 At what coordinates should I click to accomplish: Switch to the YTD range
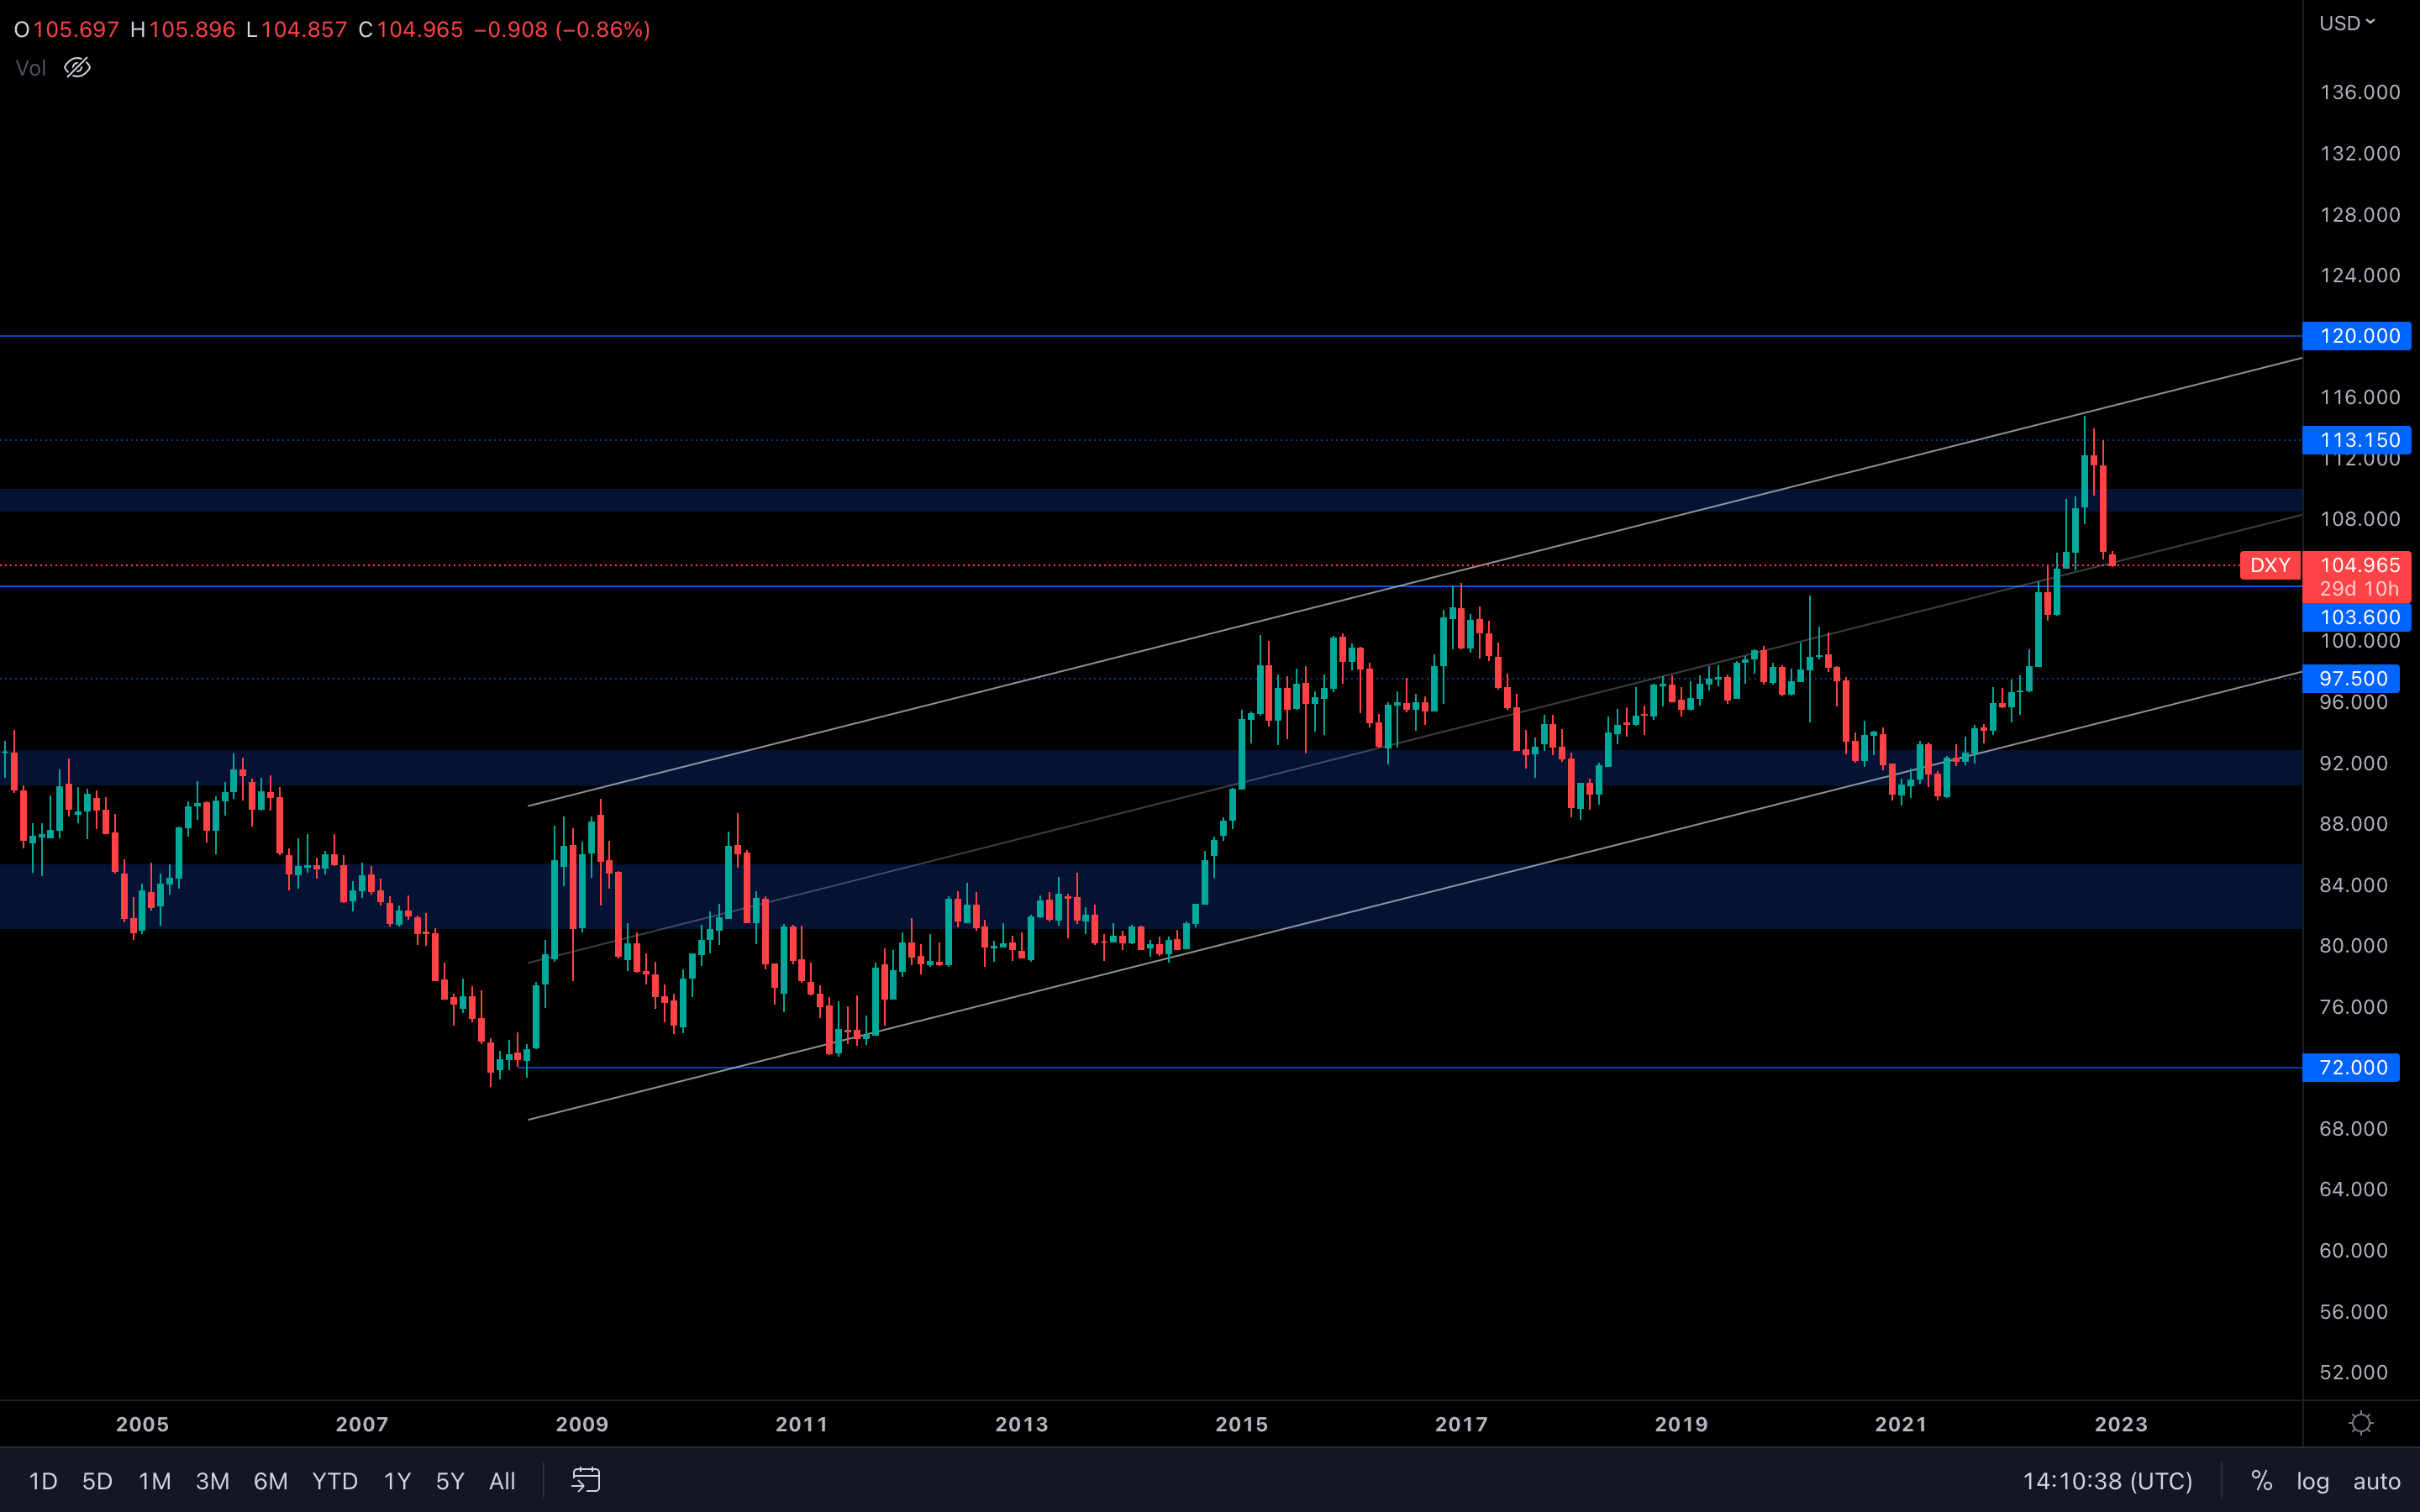(x=334, y=1481)
